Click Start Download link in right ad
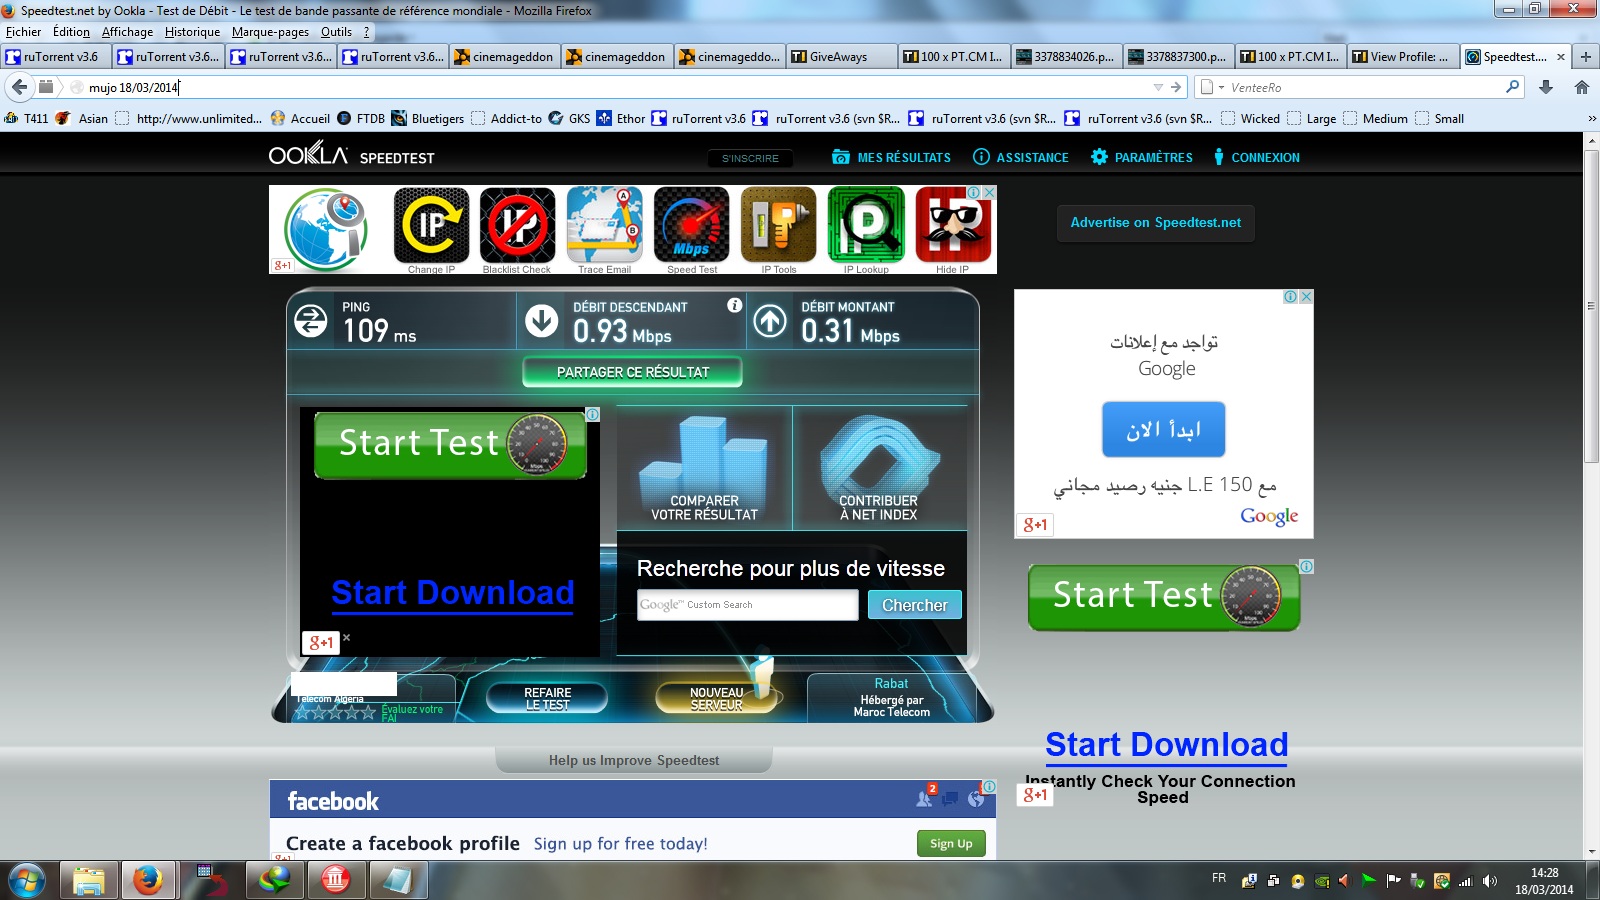The width and height of the screenshot is (1600, 900). point(1166,745)
